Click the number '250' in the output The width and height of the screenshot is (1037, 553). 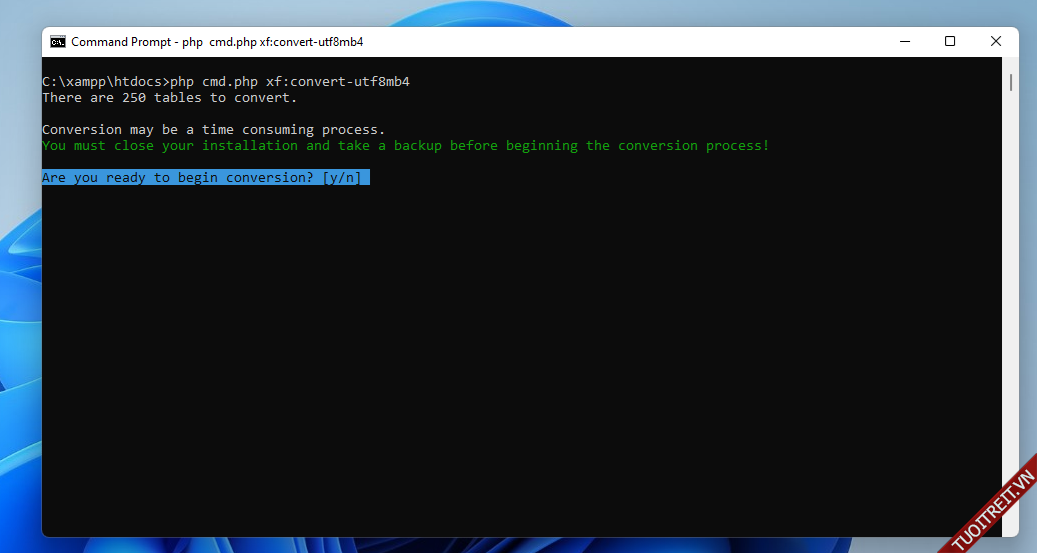[133, 98]
